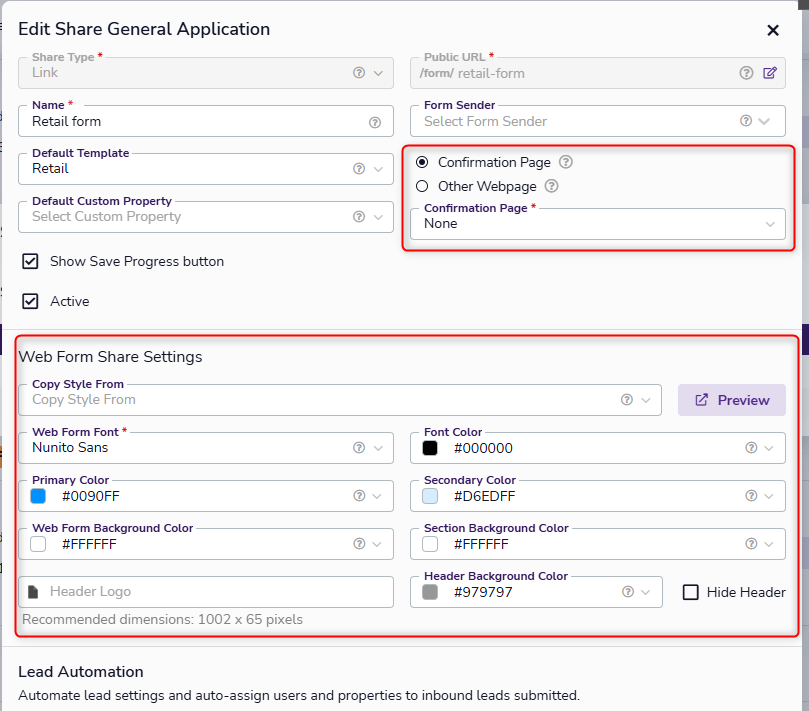Click help icon in Form Sender field

pos(746,121)
